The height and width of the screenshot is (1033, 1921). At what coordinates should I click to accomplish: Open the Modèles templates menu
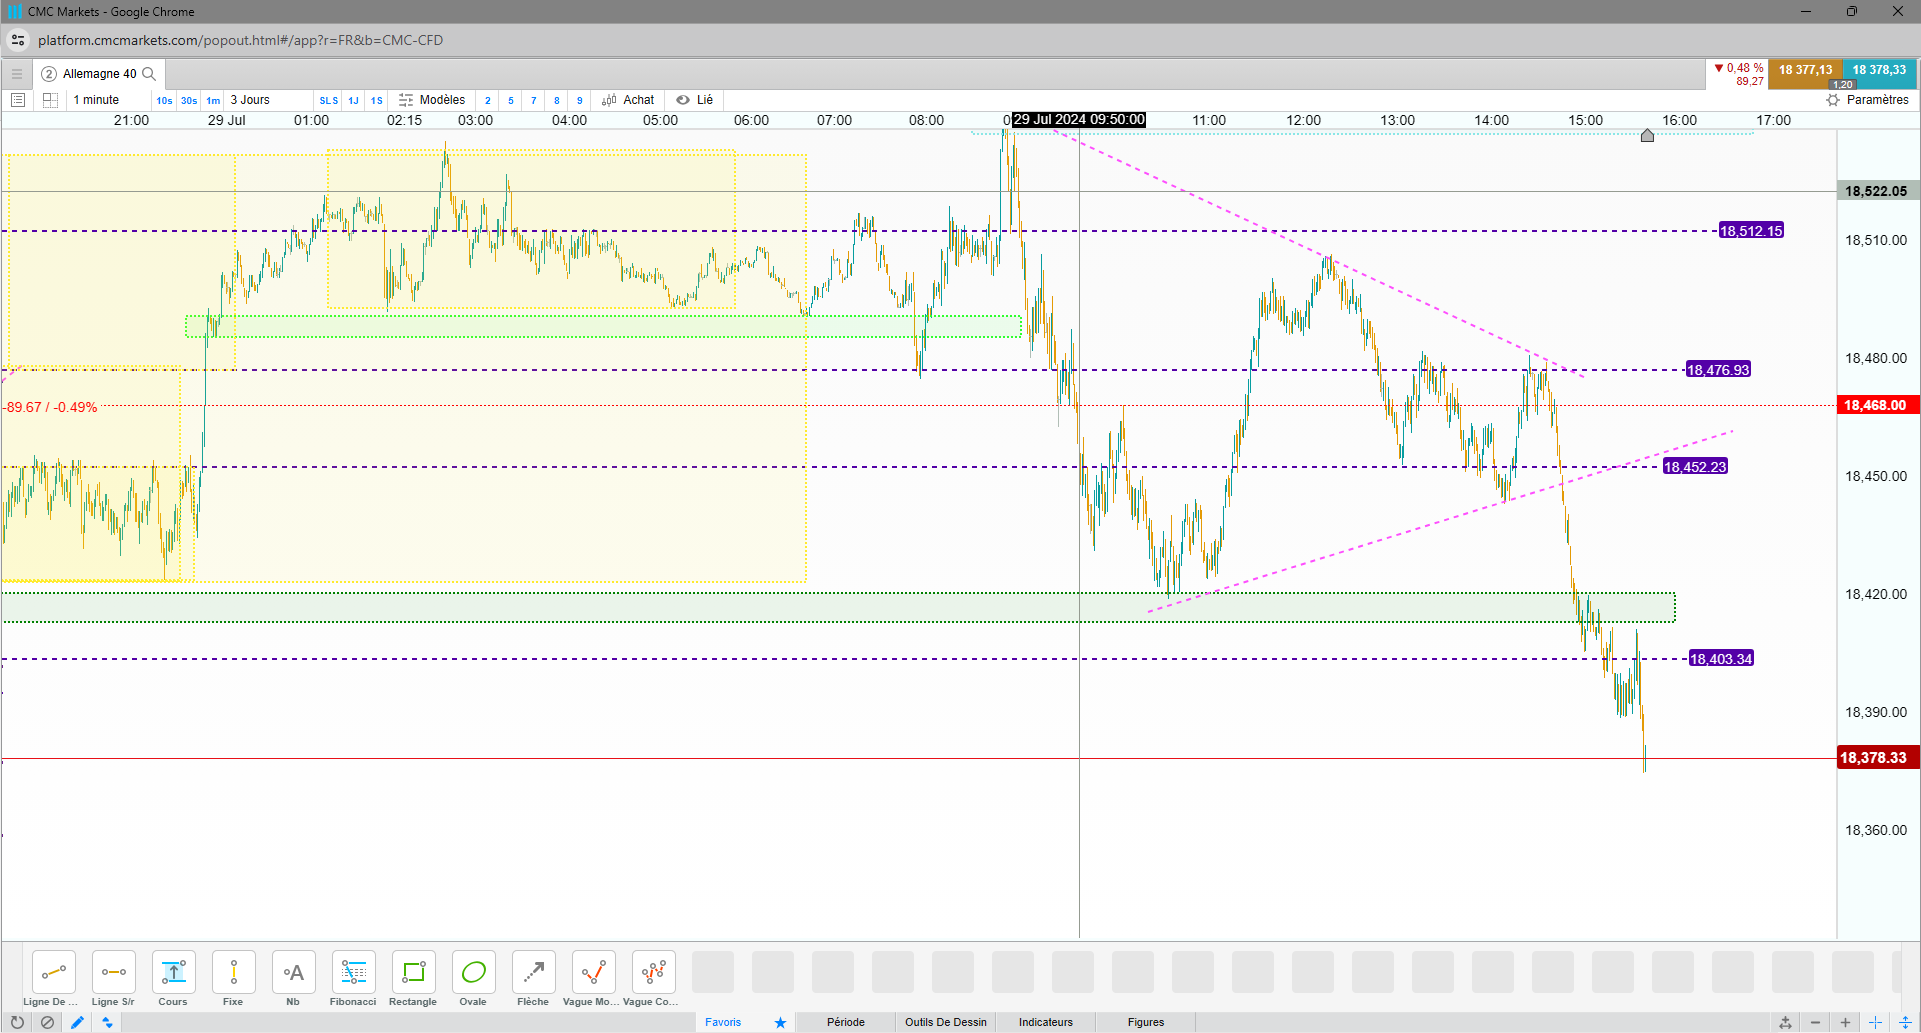click(432, 100)
